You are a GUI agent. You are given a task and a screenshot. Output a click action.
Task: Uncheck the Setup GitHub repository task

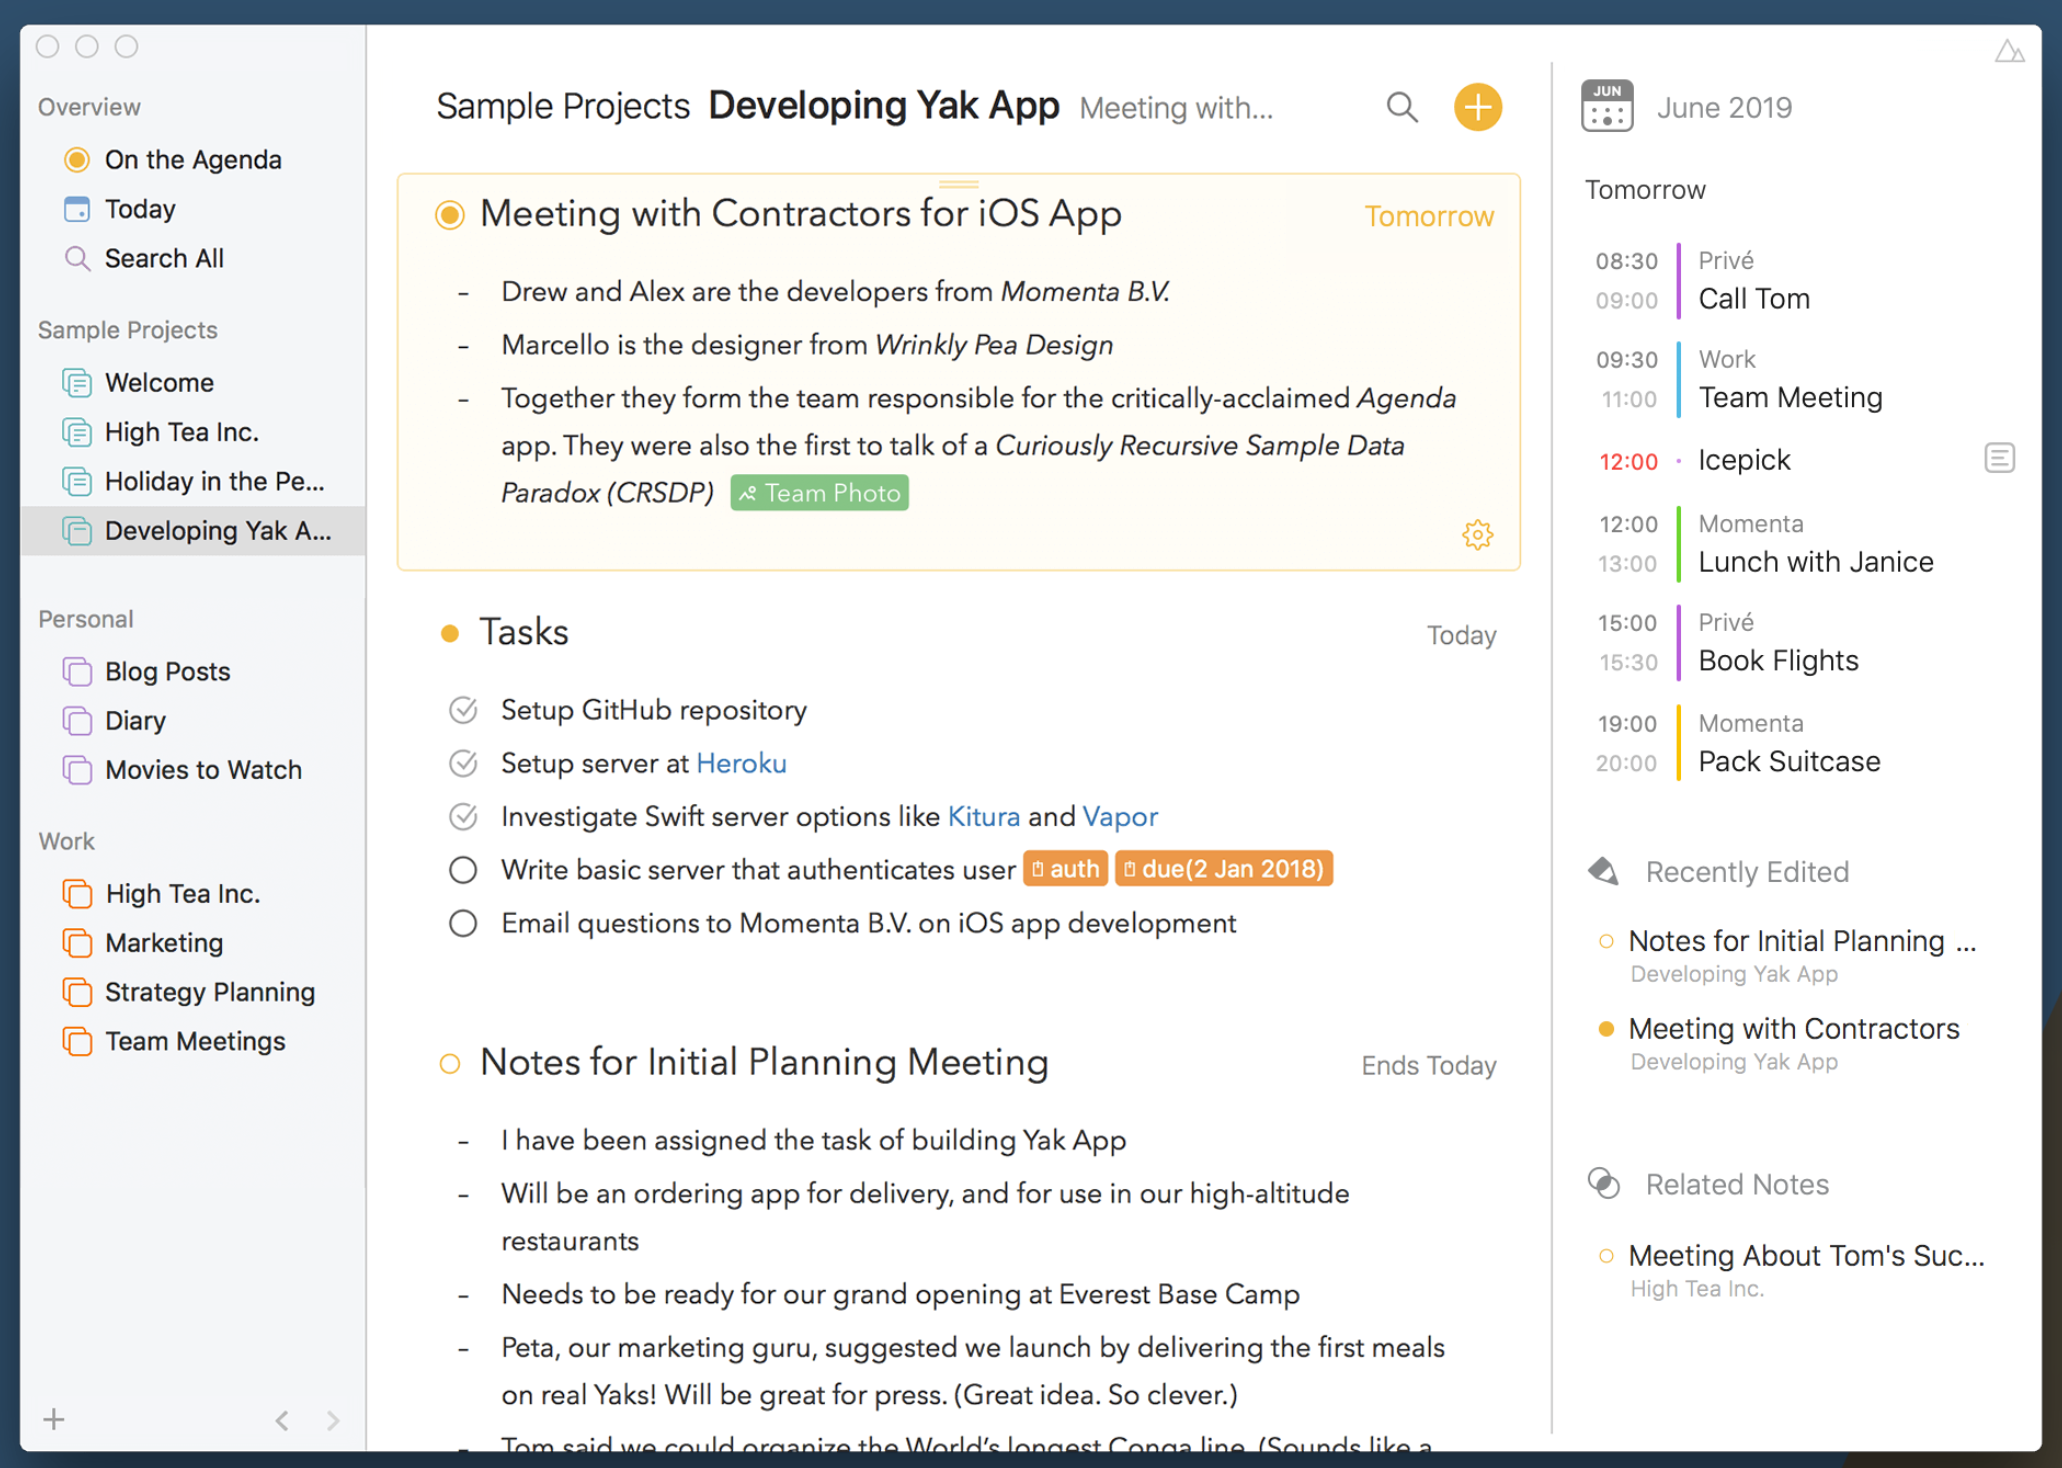[463, 710]
